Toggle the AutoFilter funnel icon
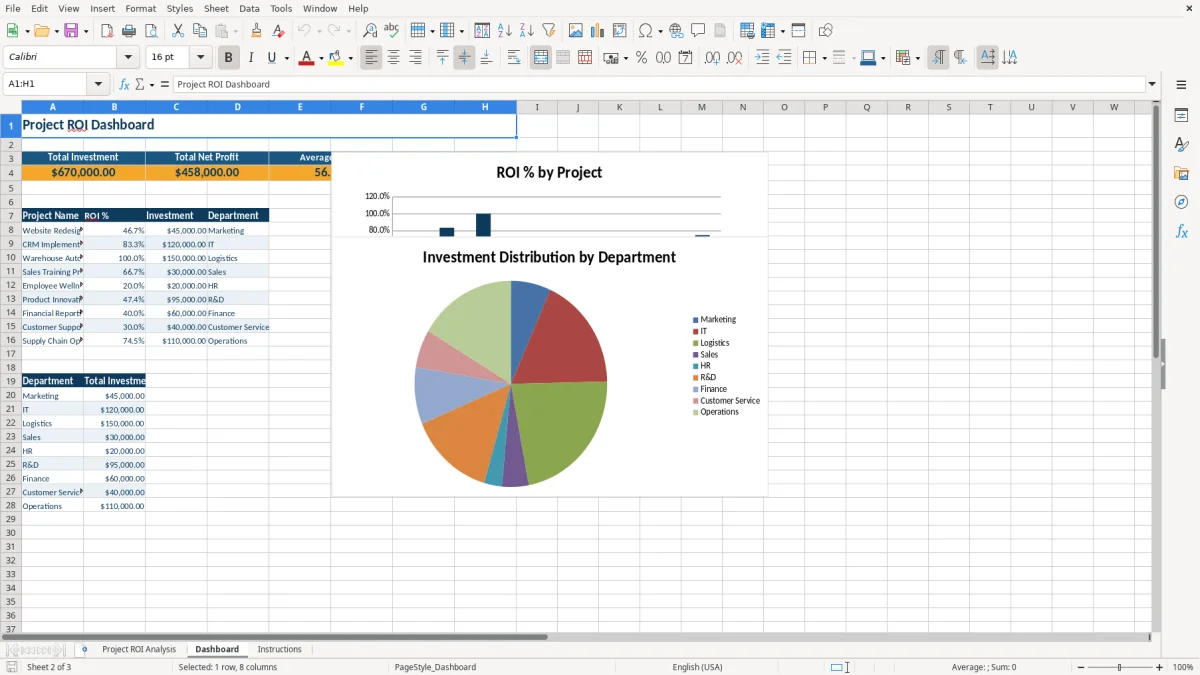The image size is (1200, 675). tap(548, 31)
